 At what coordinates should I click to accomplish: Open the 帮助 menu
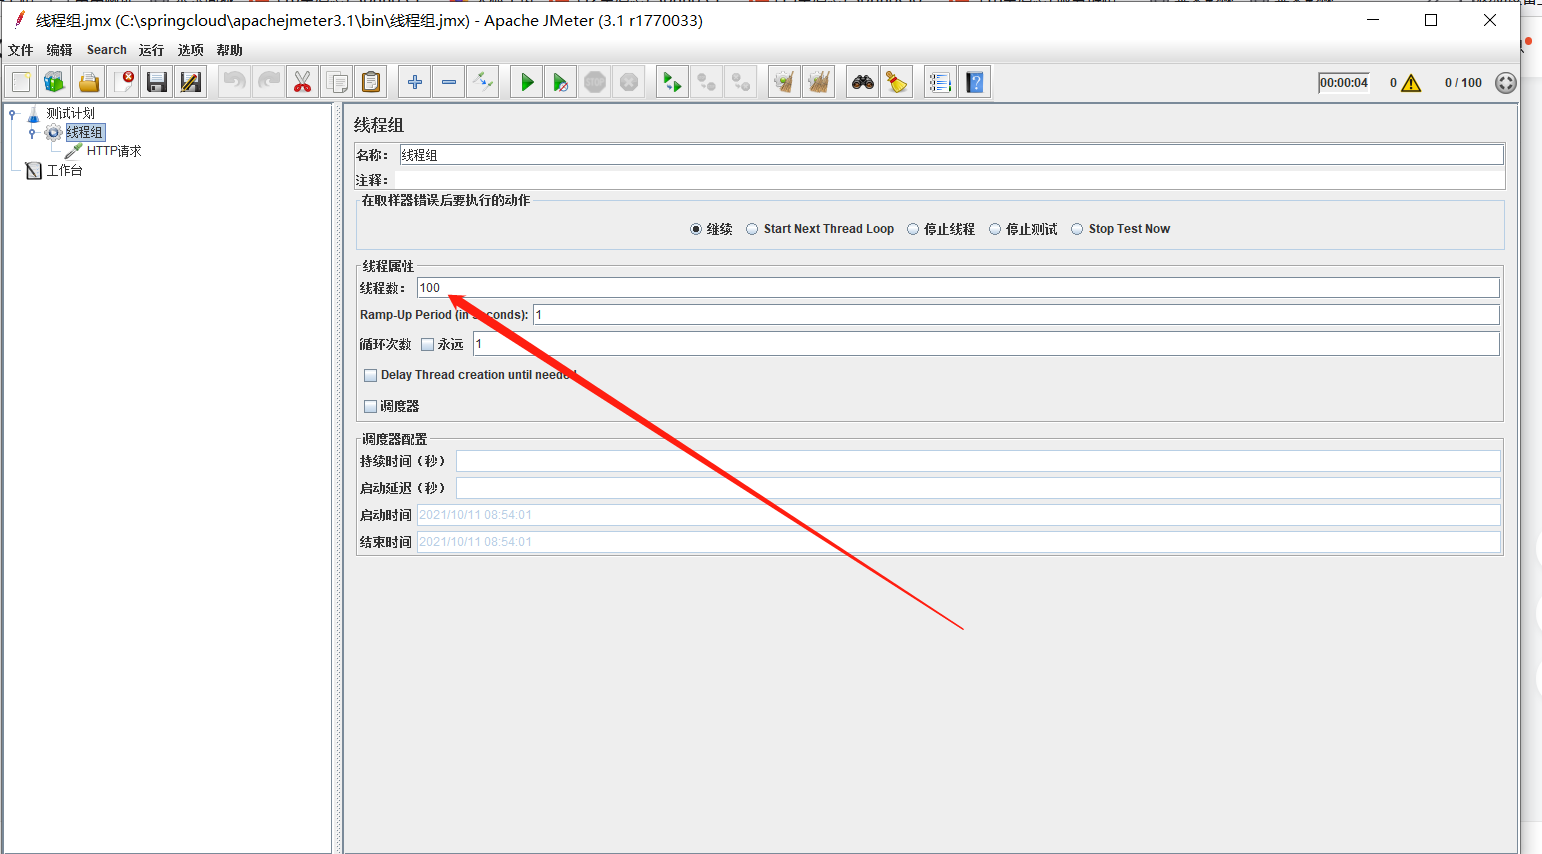[x=229, y=50]
